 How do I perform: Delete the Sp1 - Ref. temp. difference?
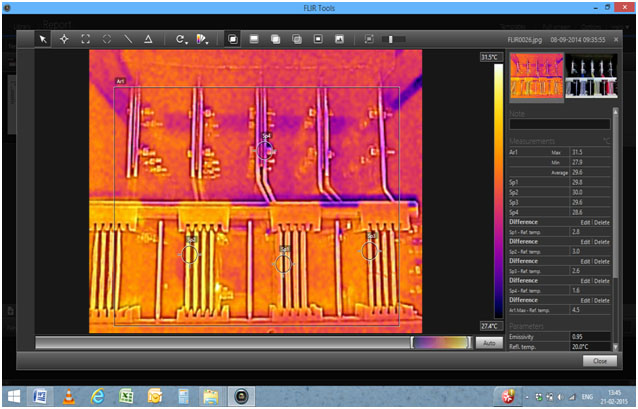click(x=602, y=222)
